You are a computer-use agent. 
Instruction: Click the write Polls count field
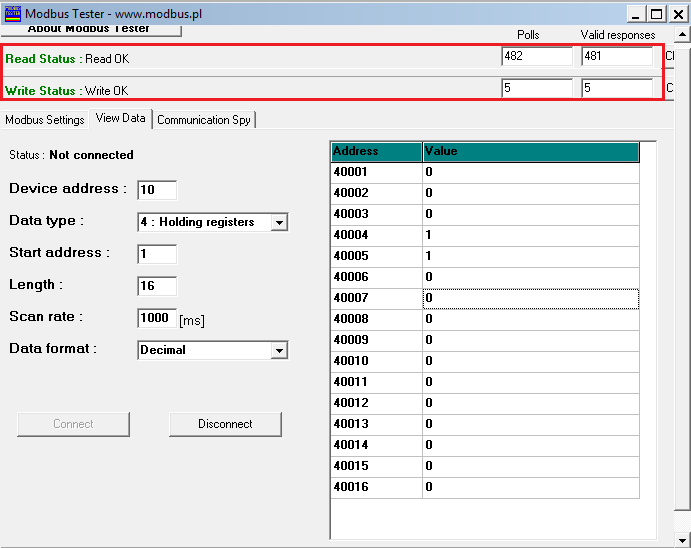pos(537,88)
